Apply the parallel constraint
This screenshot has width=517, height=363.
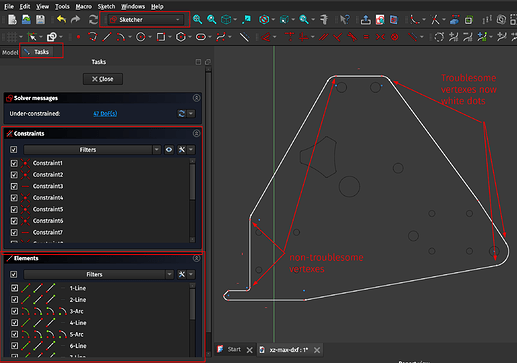point(323,37)
